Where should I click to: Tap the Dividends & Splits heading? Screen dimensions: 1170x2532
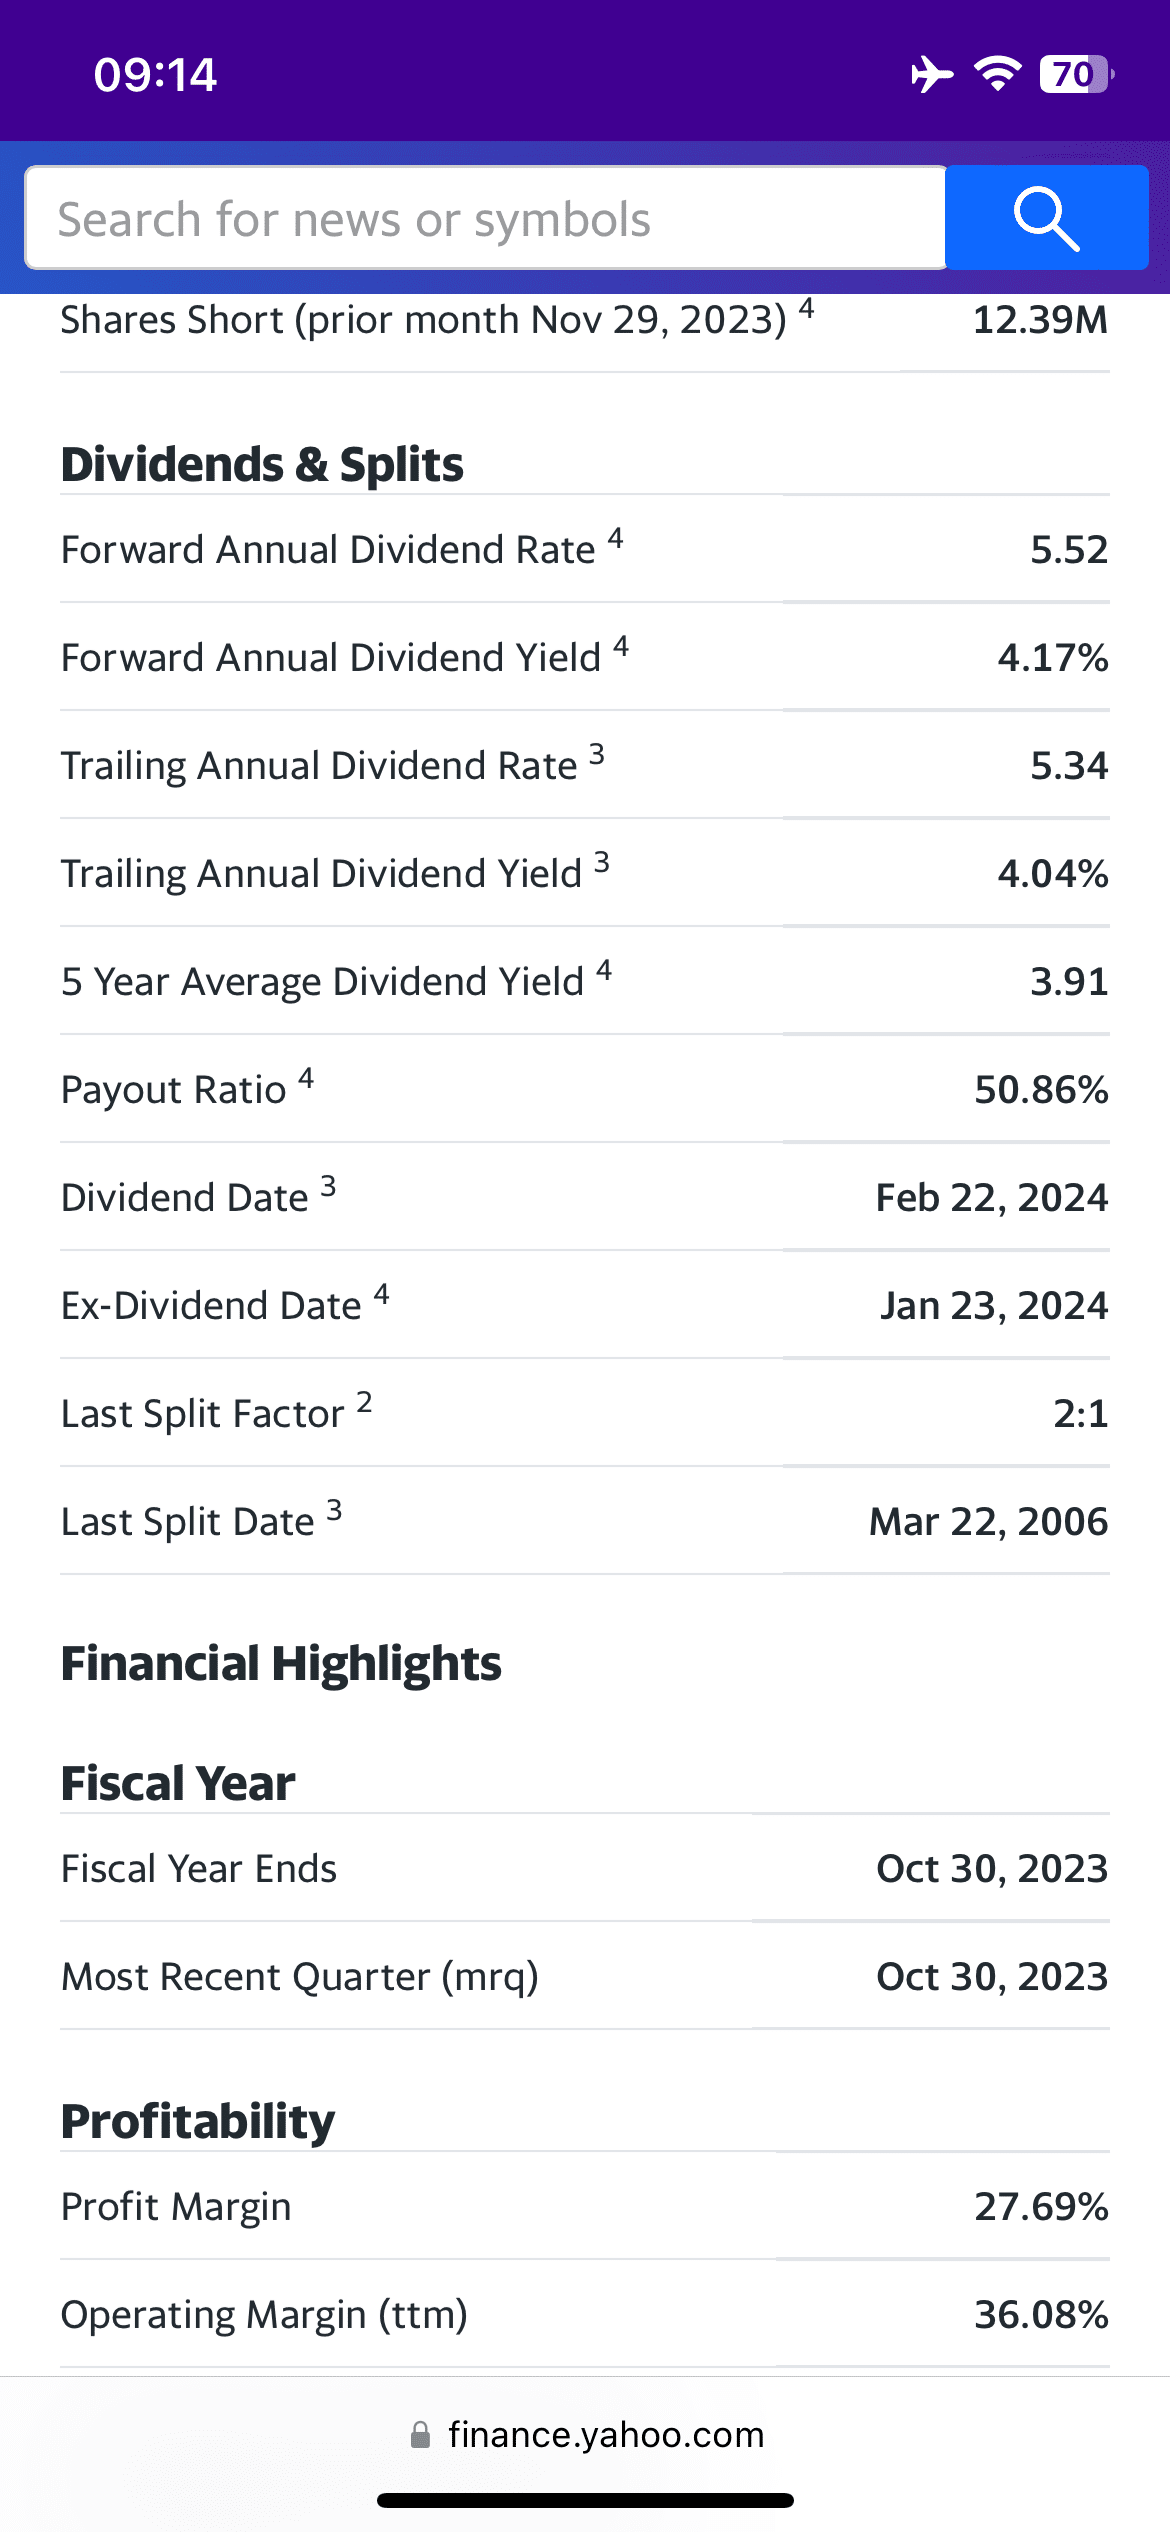tap(262, 465)
